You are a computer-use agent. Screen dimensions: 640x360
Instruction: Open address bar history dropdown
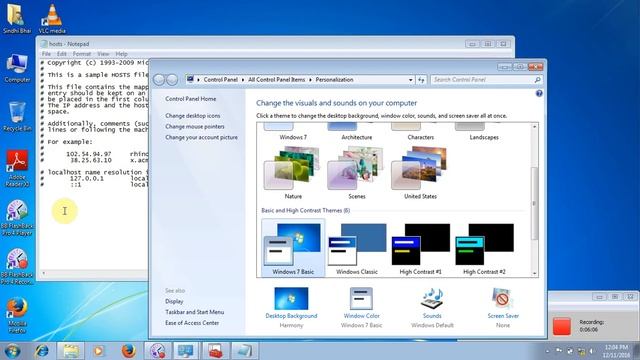pyautogui.click(x=411, y=80)
